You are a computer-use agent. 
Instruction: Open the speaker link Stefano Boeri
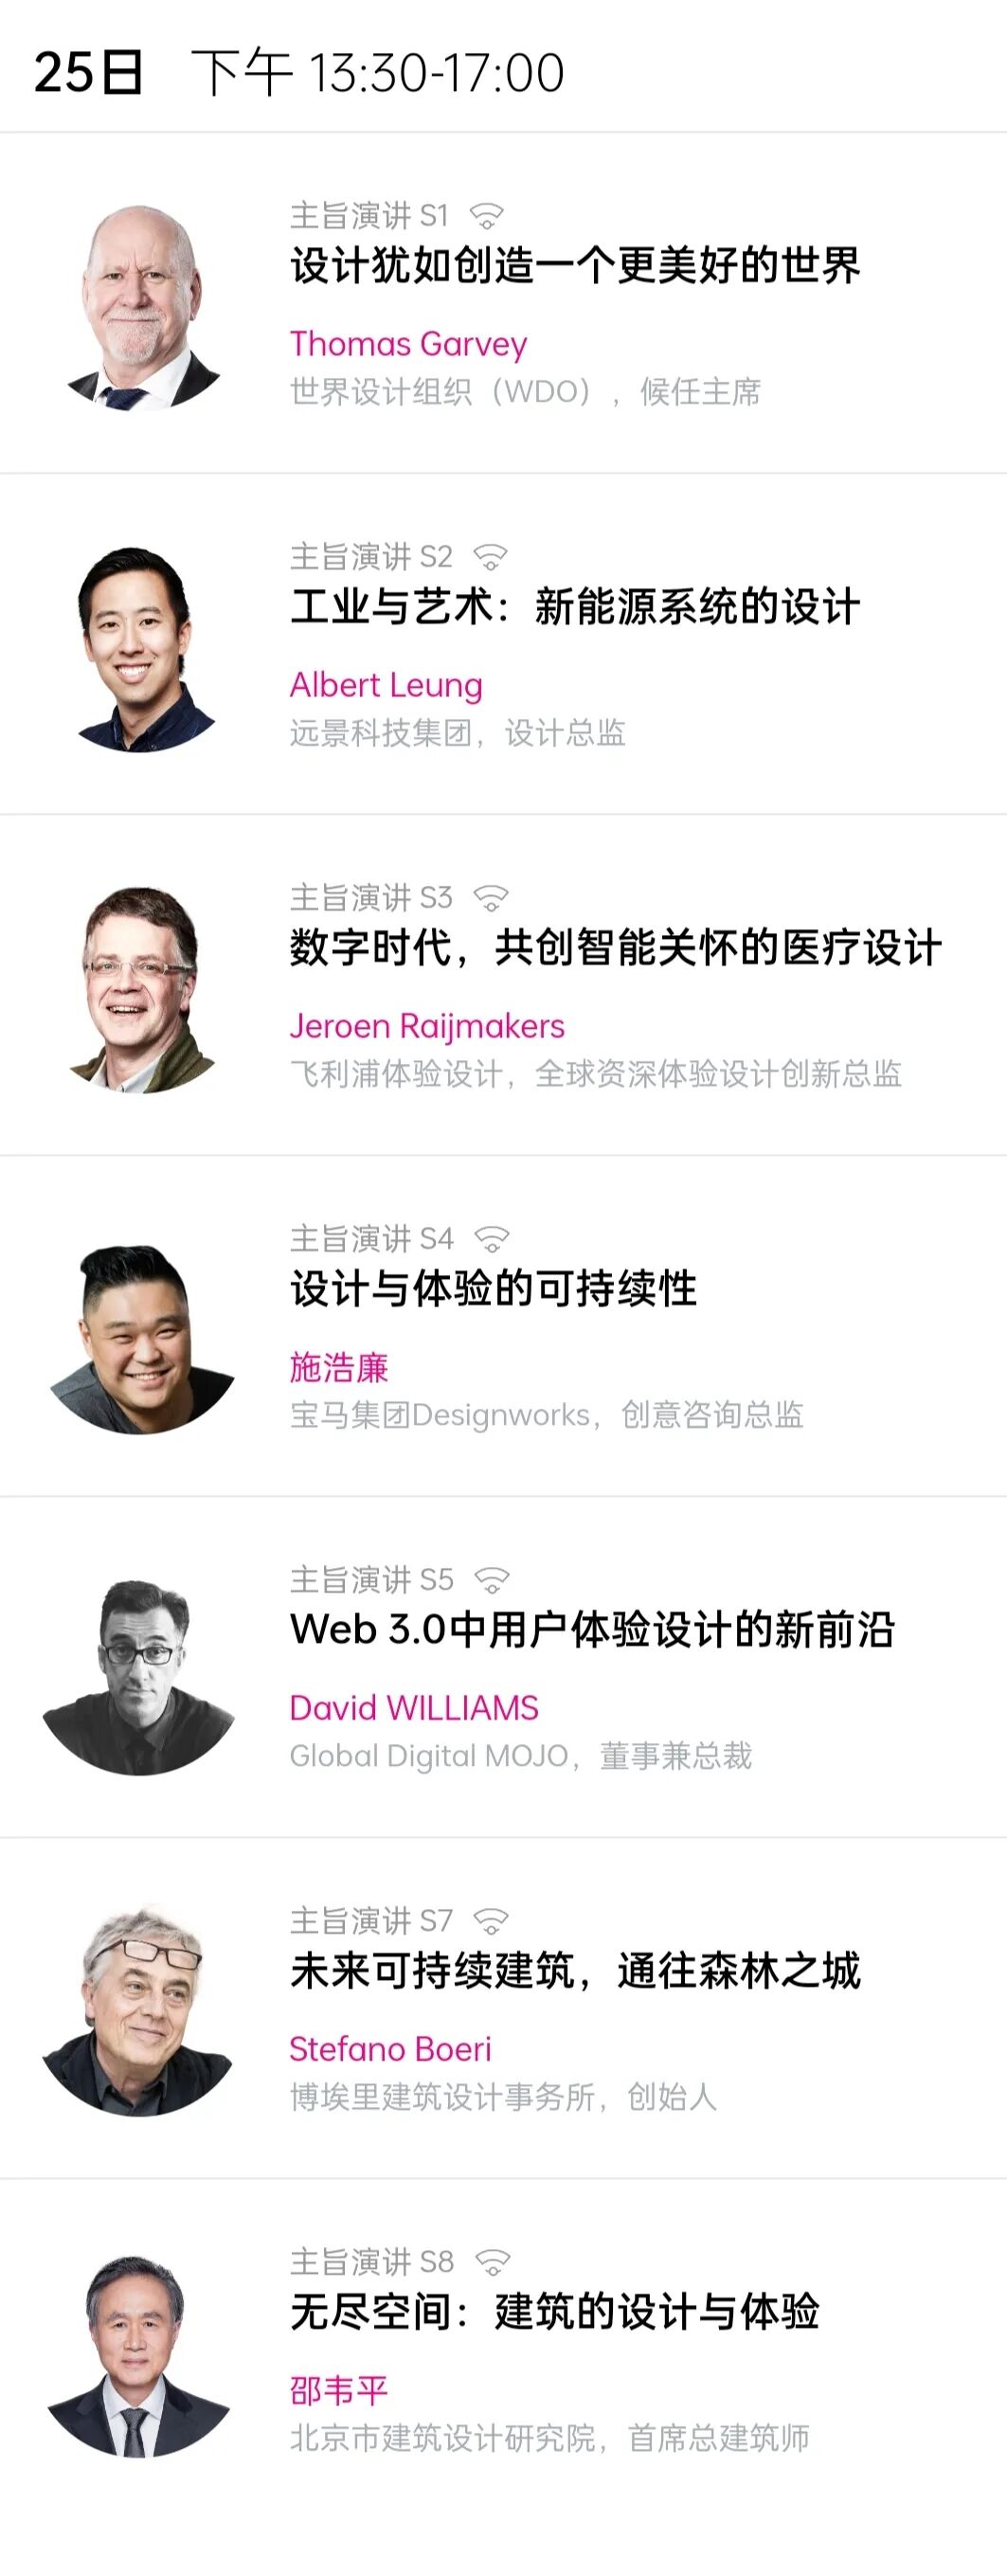(x=390, y=2049)
